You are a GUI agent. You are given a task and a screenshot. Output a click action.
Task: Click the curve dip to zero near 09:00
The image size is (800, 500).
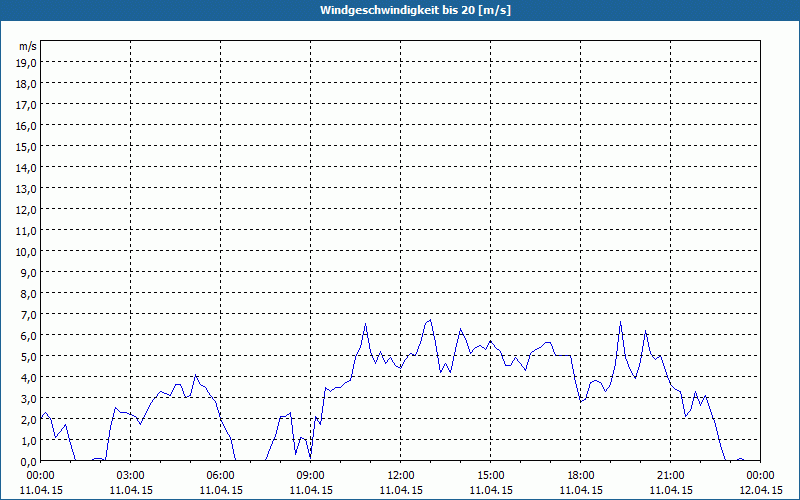311,457
